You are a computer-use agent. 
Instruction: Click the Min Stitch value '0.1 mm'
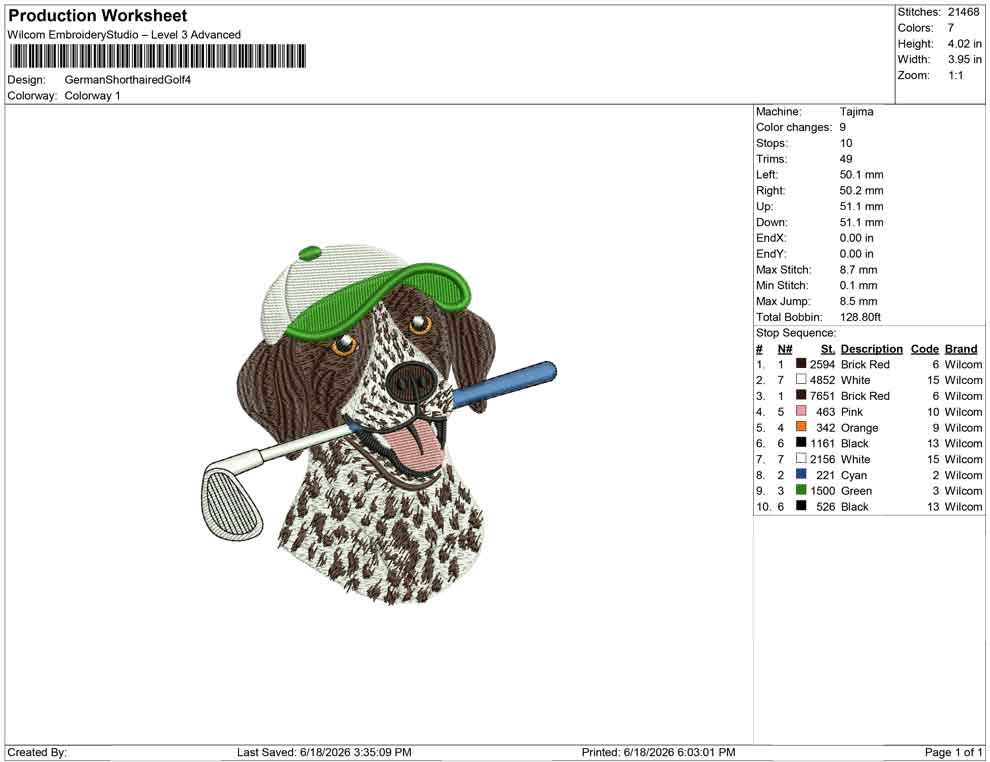pyautogui.click(x=859, y=285)
